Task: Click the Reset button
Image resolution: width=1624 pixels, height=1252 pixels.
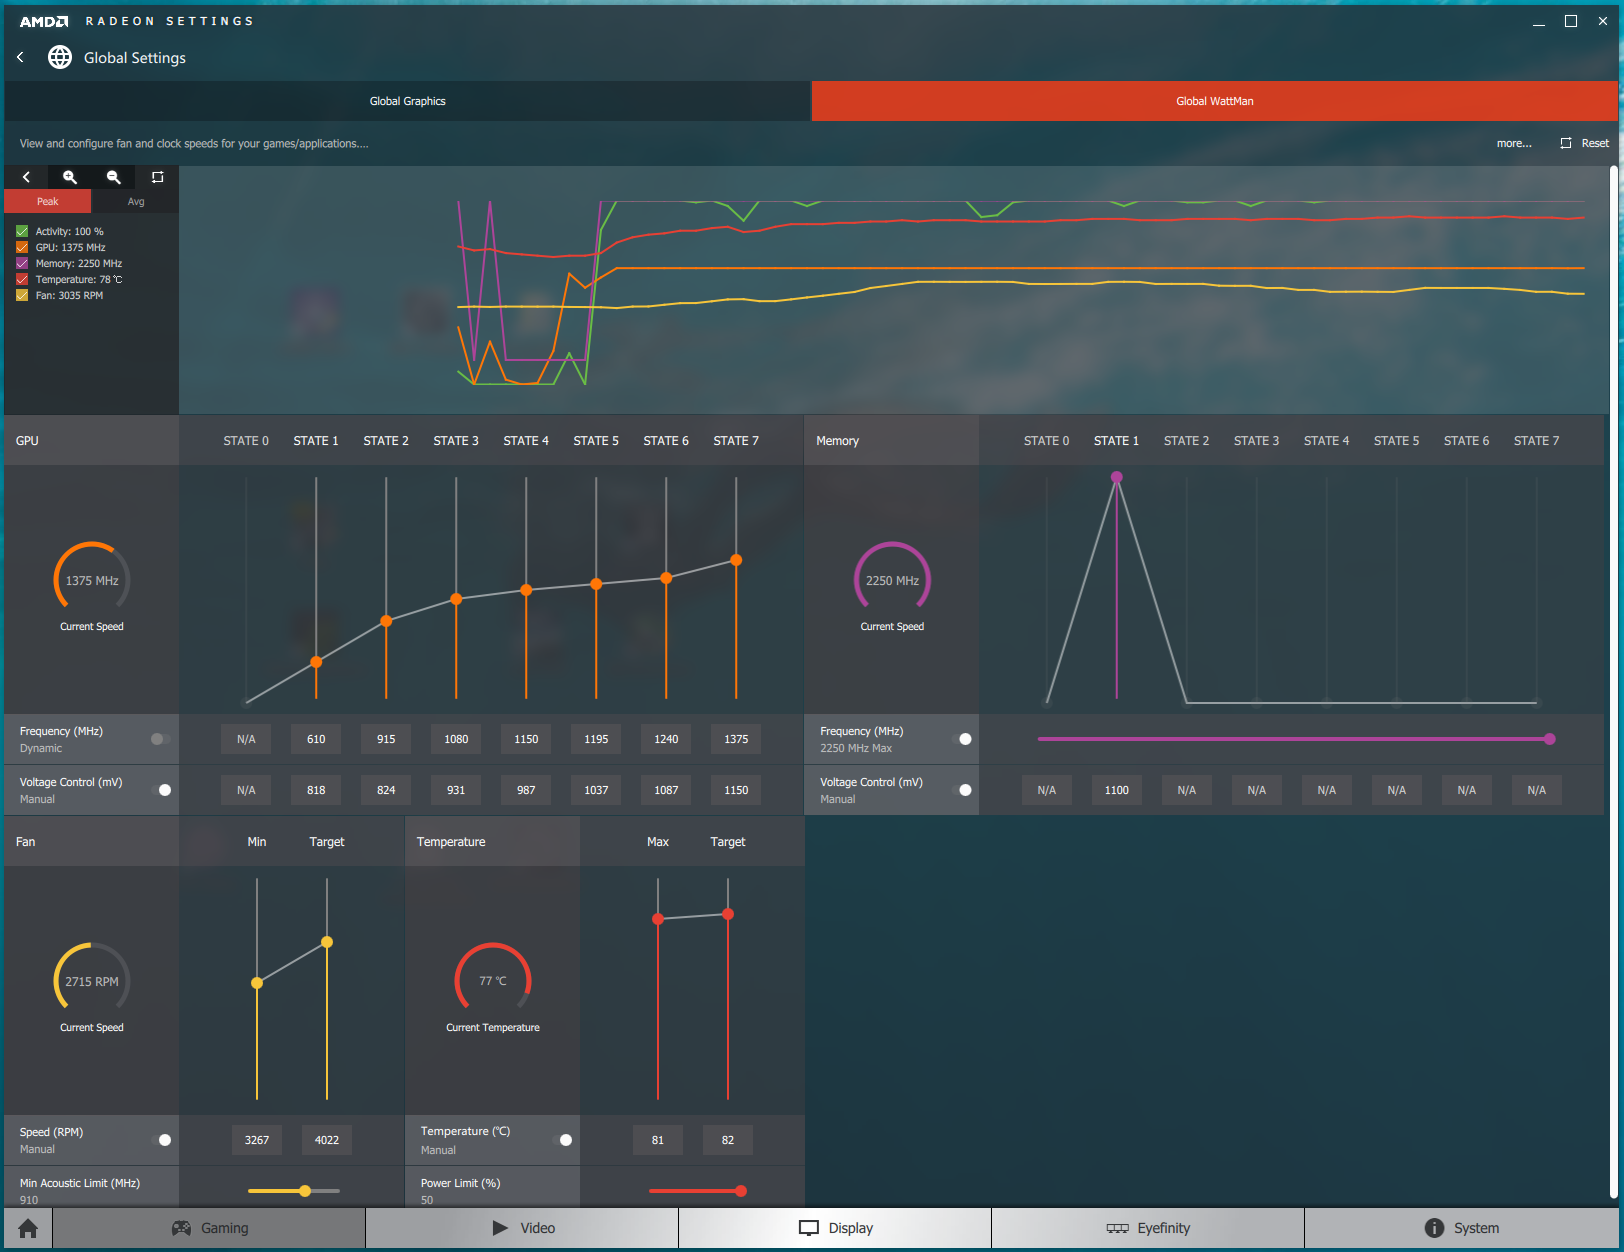Action: (1585, 143)
